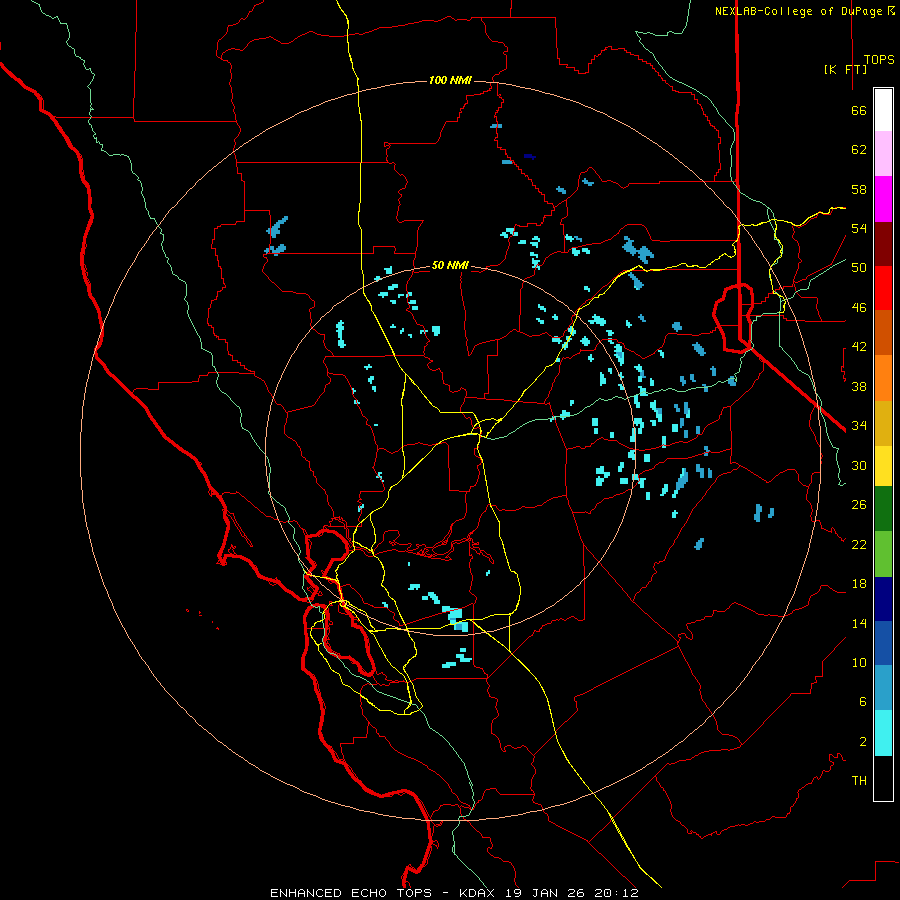
Task: Click the KDAX radar station identifier
Action: pyautogui.click(x=479, y=893)
